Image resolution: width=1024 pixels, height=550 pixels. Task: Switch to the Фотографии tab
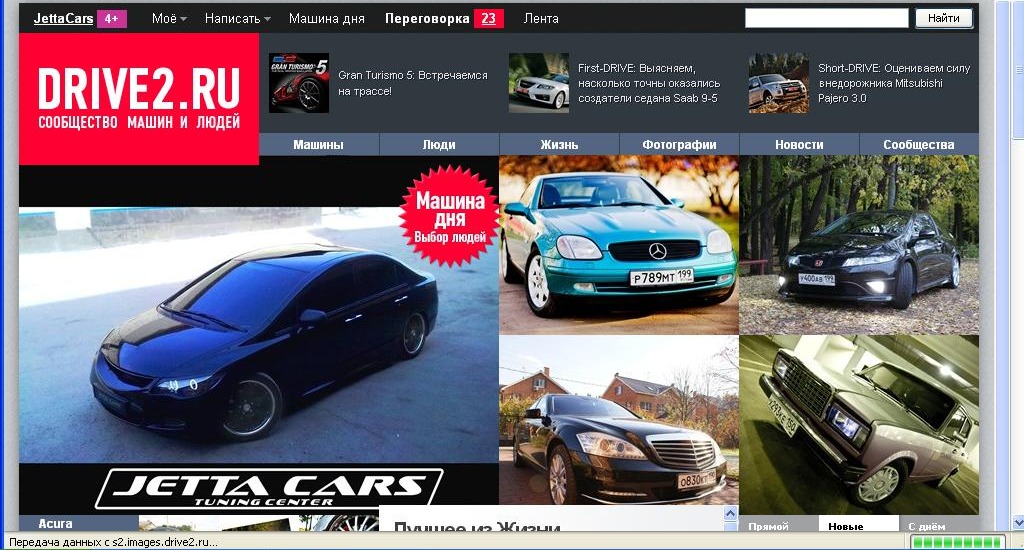[679, 144]
